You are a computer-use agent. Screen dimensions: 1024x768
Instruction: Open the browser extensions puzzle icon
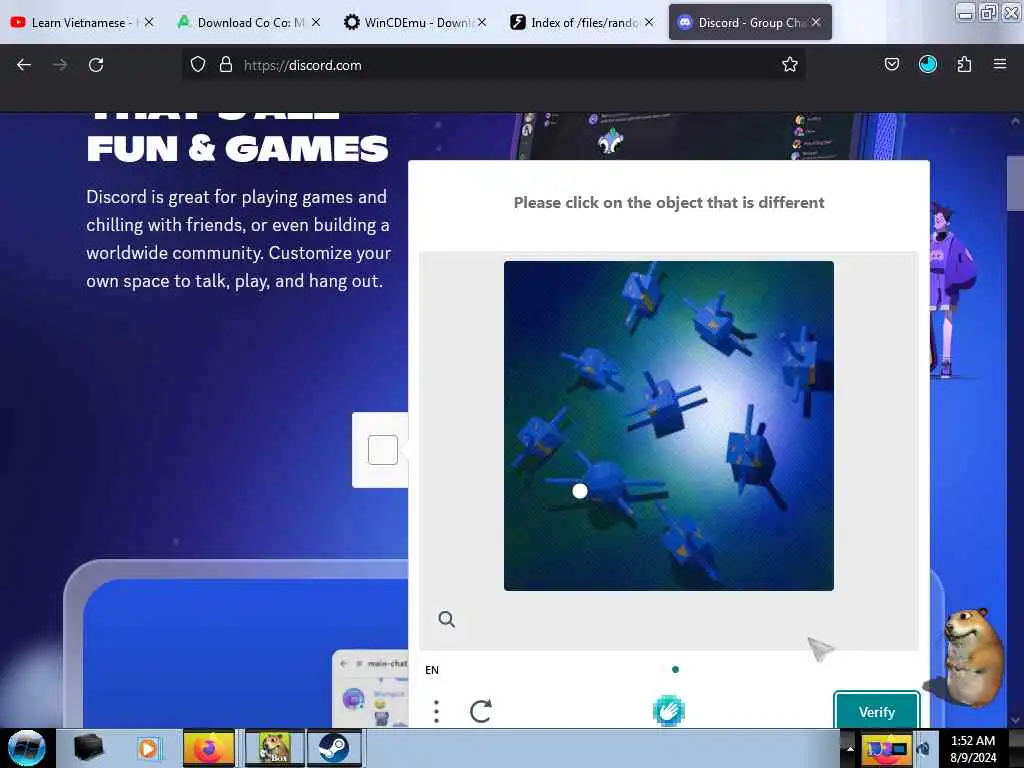tap(964, 65)
